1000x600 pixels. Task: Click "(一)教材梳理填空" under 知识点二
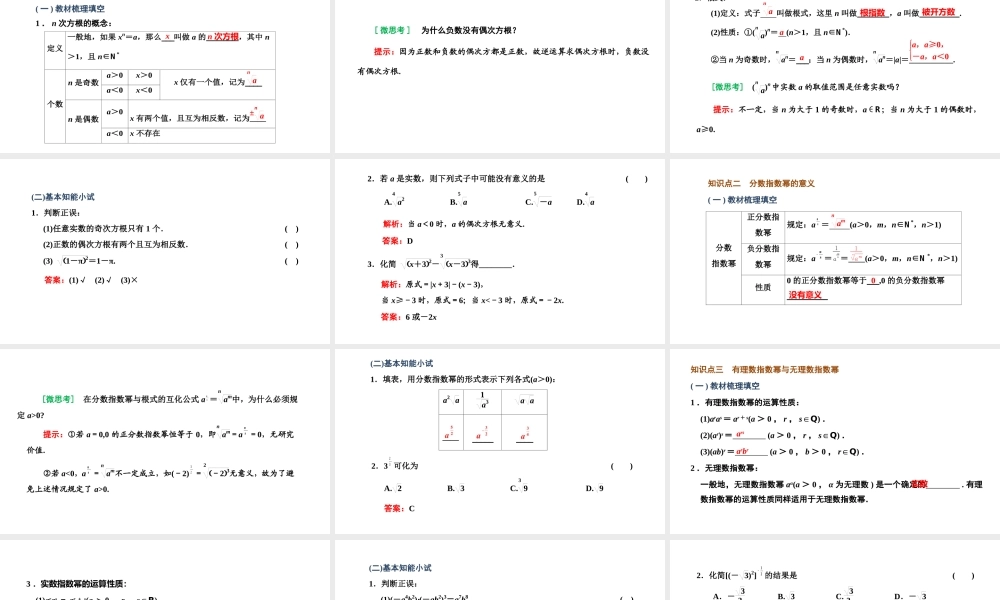pos(742,200)
